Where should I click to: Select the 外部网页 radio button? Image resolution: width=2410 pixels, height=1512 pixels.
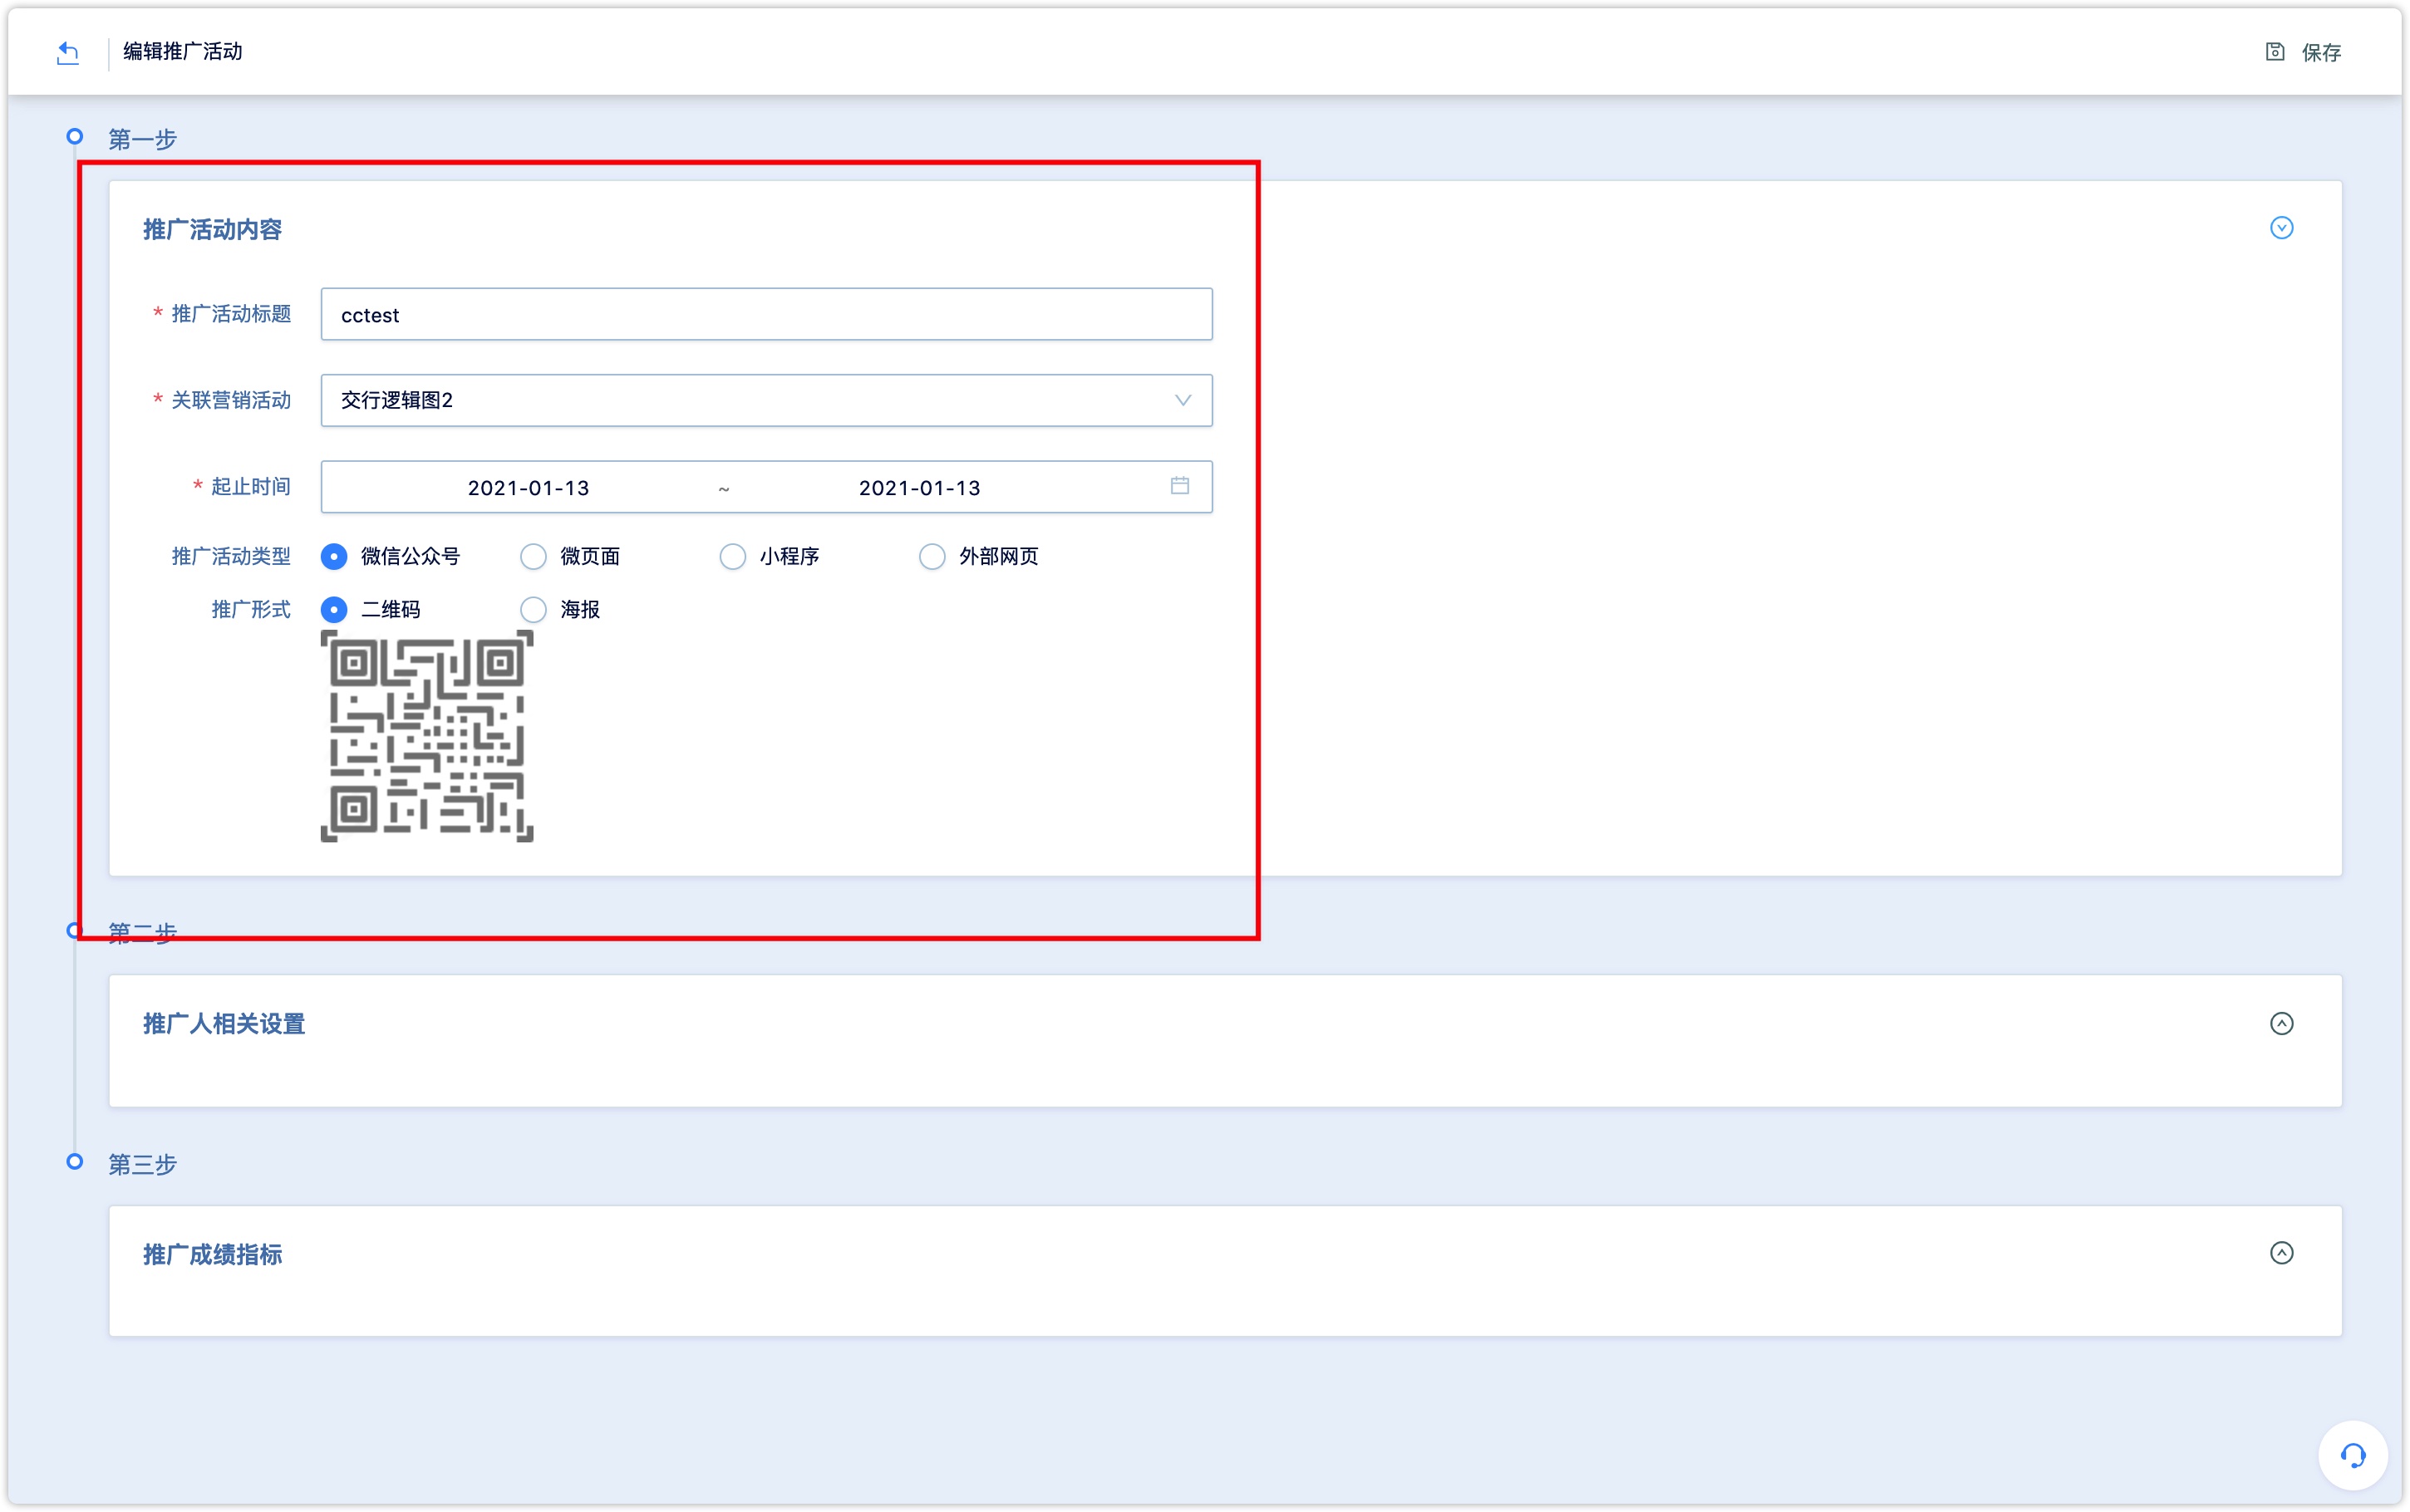[x=932, y=557]
